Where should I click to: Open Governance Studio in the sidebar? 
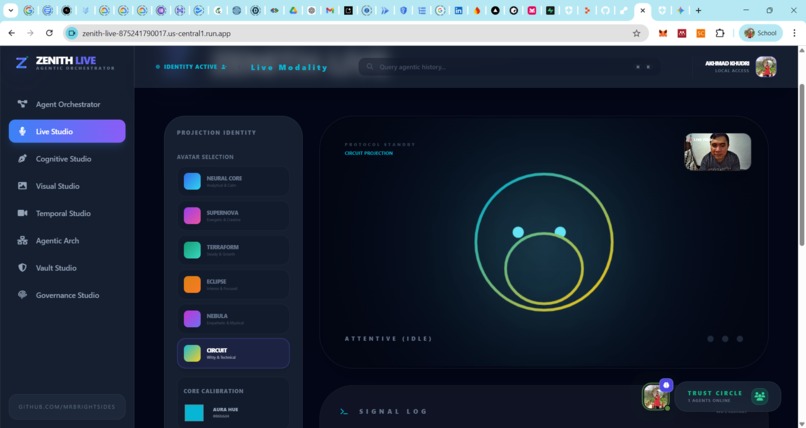[67, 295]
